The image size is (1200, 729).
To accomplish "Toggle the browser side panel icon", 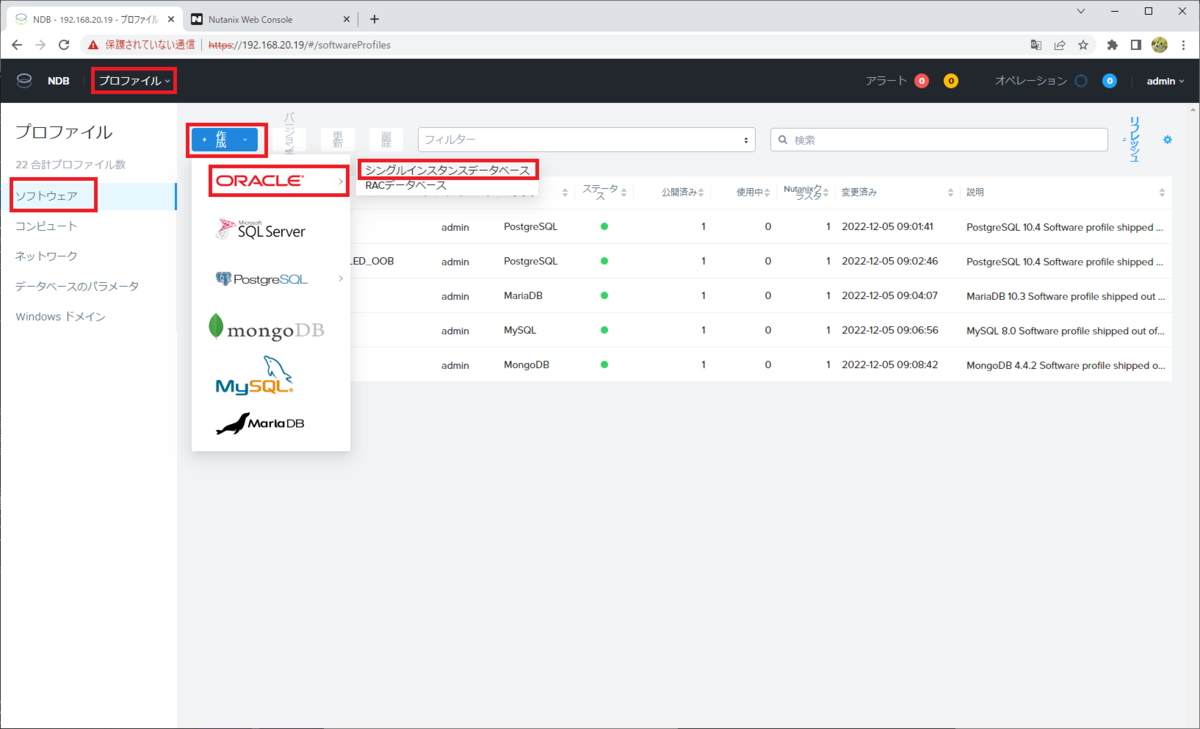I will point(1136,45).
